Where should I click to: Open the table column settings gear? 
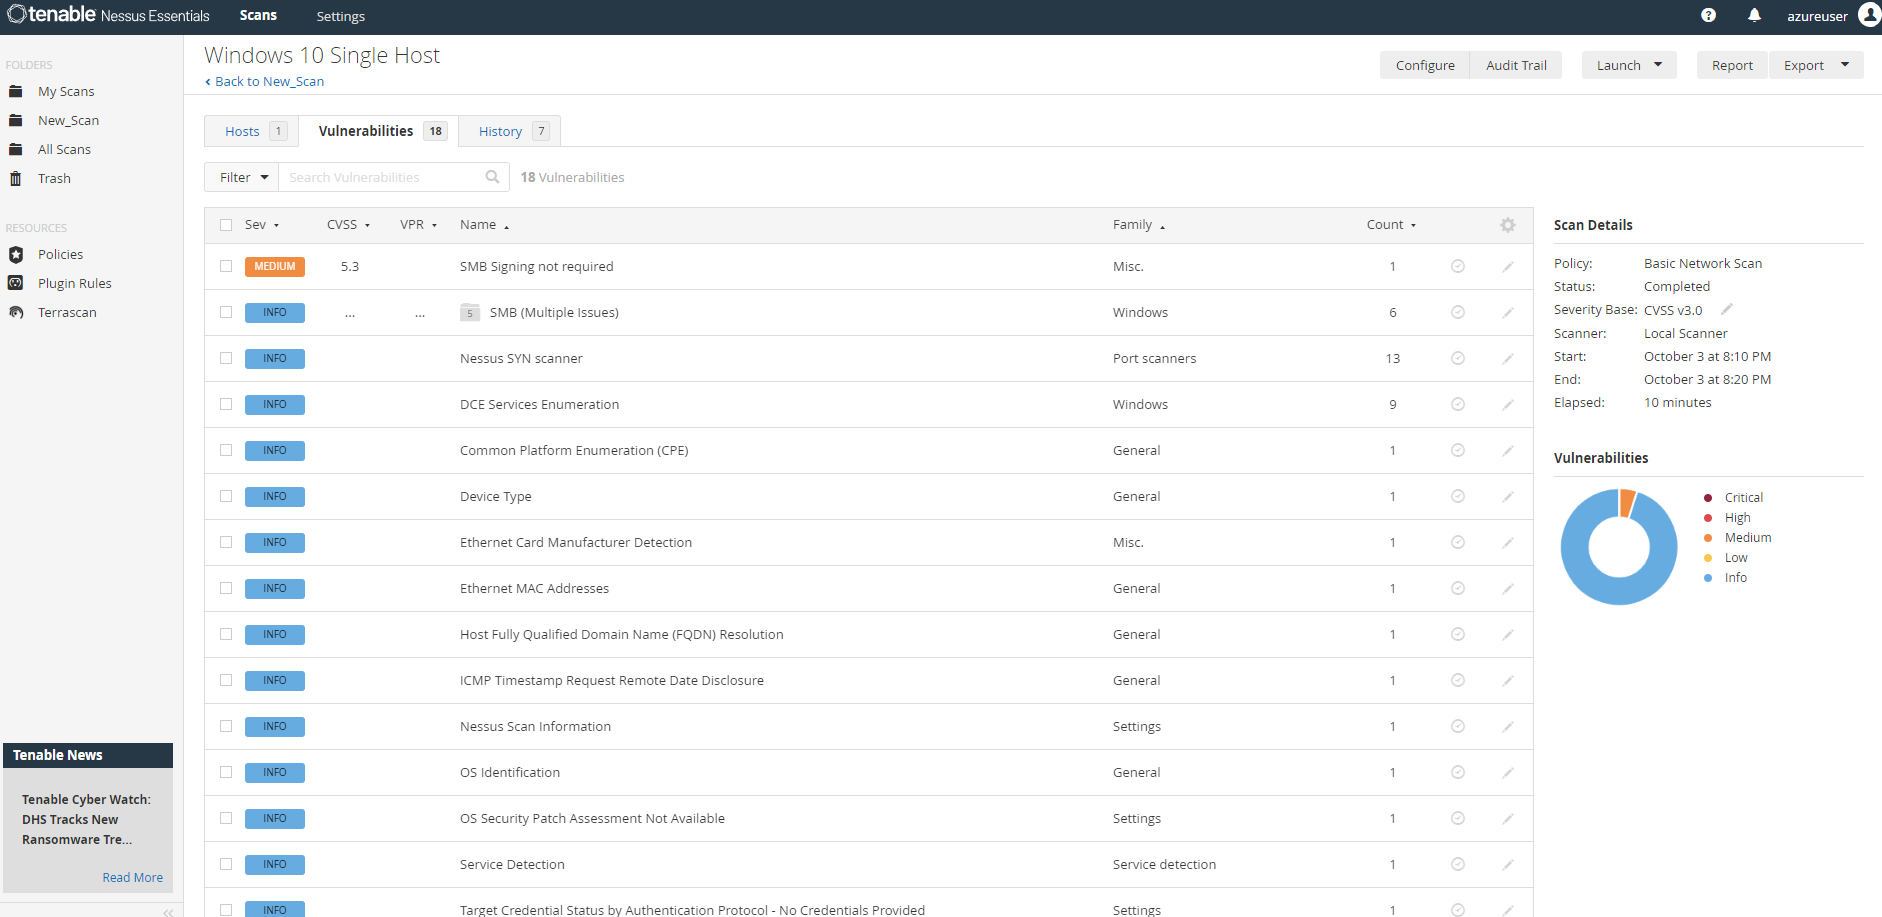(1508, 225)
